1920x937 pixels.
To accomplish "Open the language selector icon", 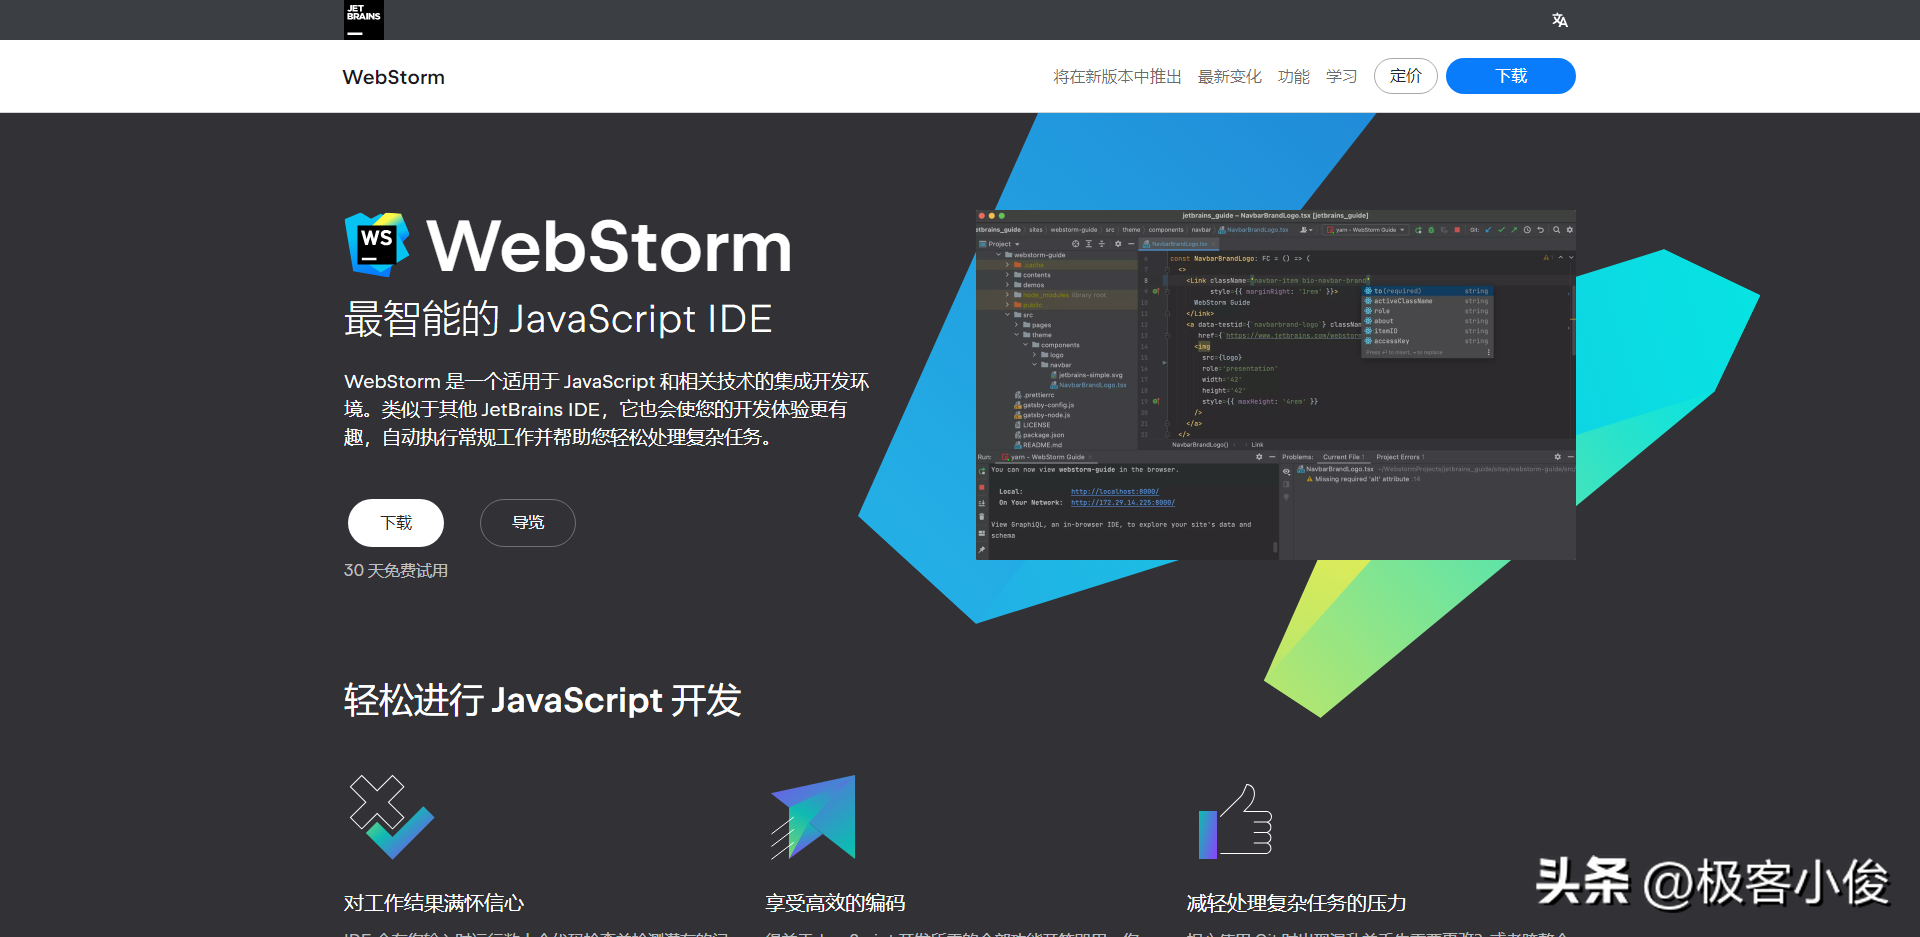I will [x=1560, y=20].
